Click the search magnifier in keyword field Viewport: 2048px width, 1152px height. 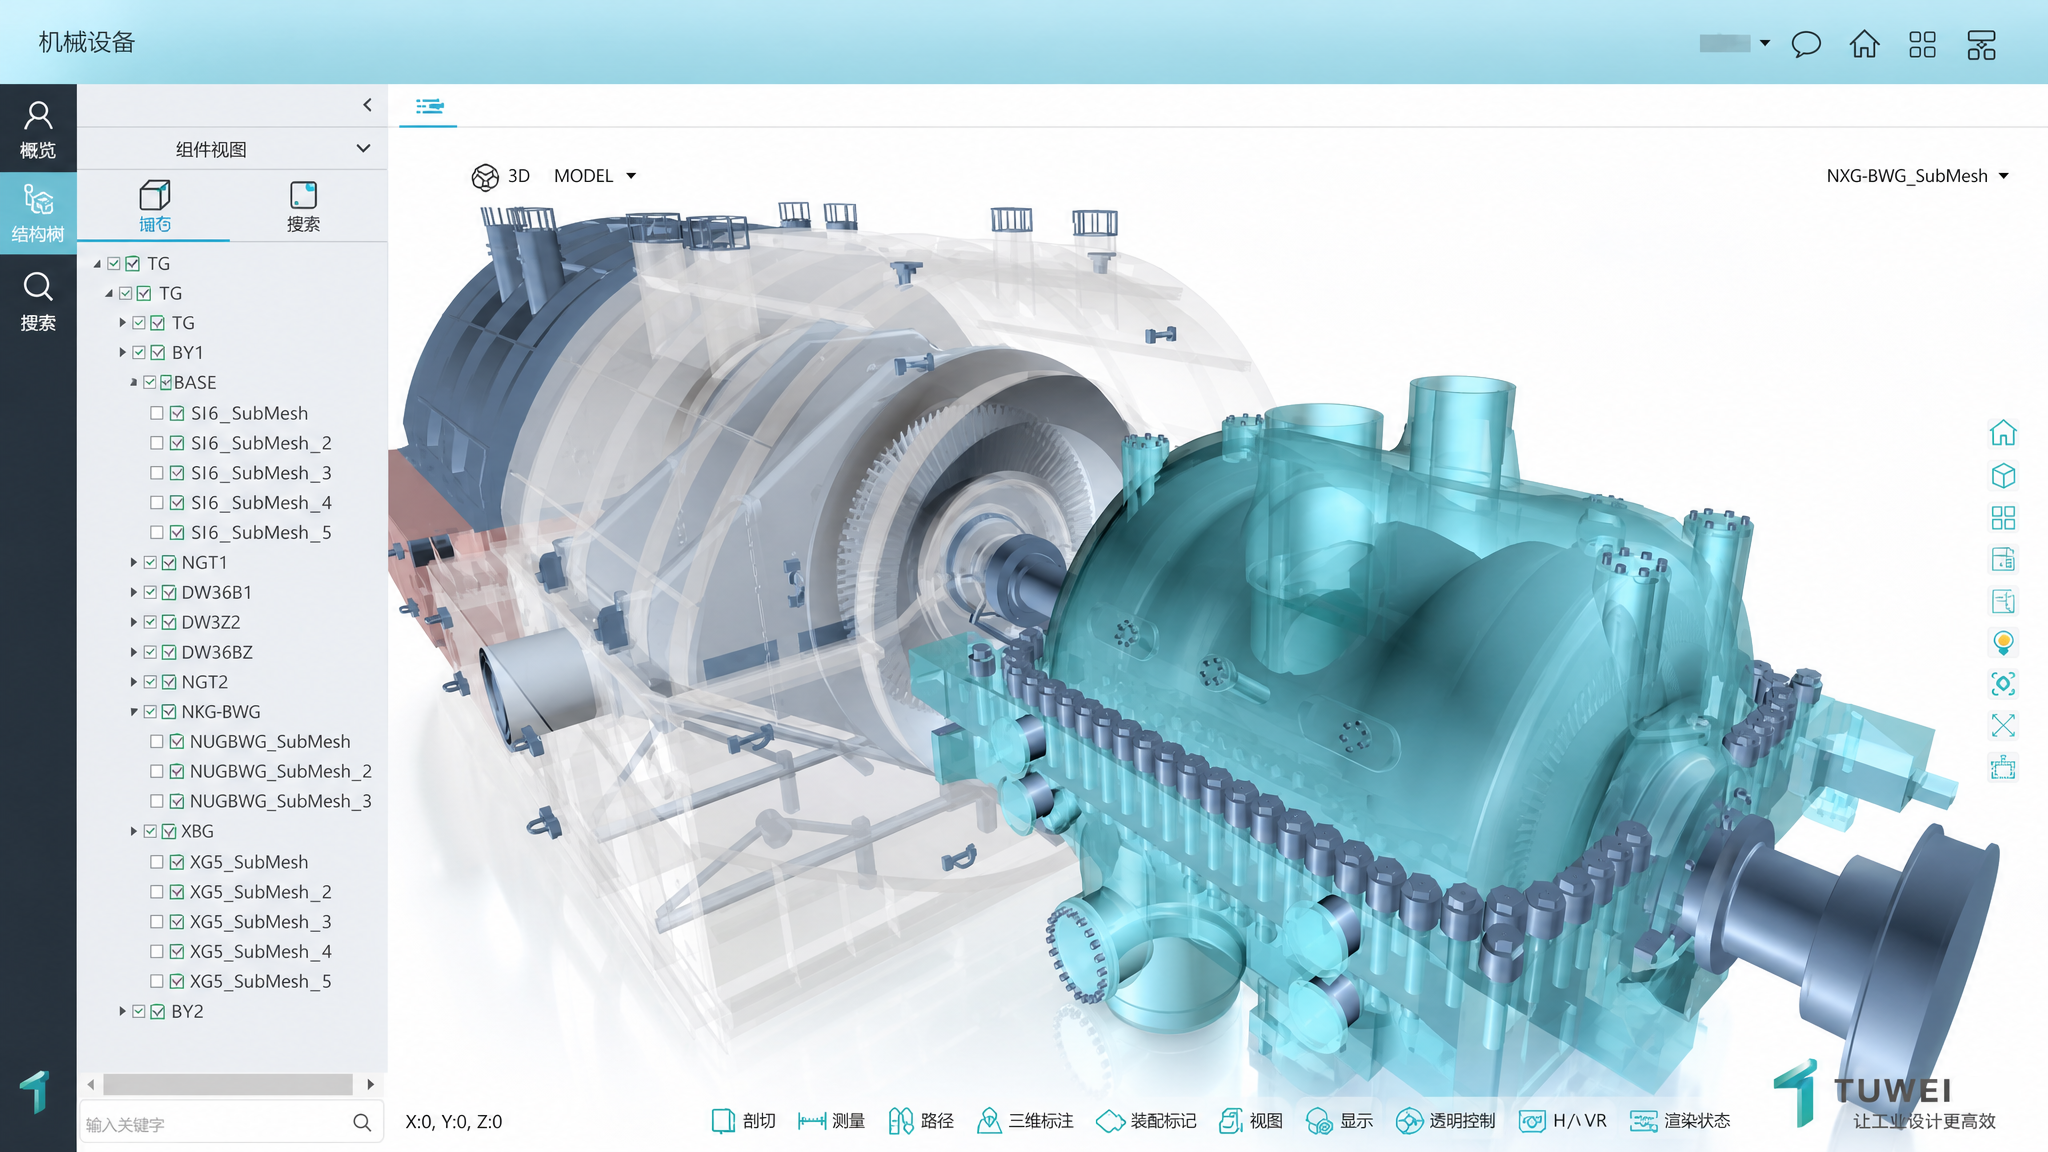(362, 1123)
